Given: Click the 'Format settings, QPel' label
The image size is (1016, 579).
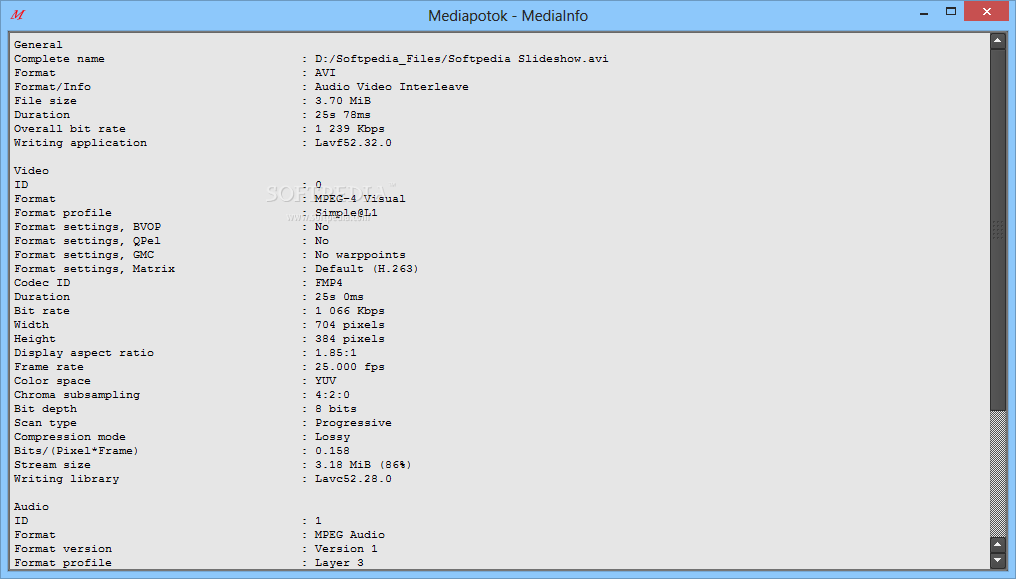Looking at the screenshot, I should pyautogui.click(x=87, y=241).
